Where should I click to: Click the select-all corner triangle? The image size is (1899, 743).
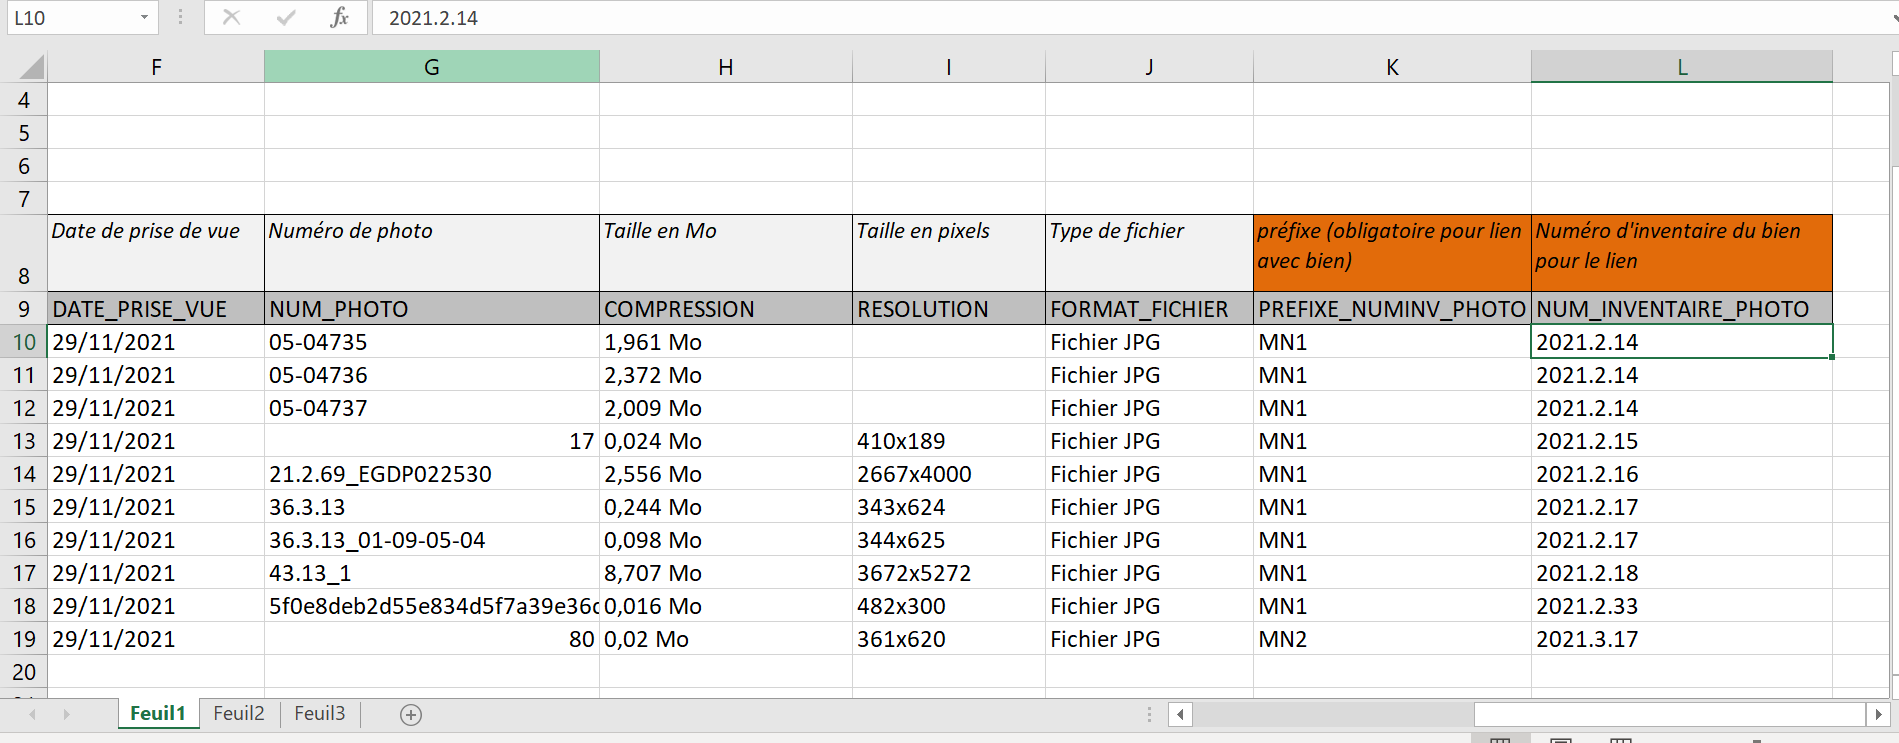pyautogui.click(x=32, y=67)
